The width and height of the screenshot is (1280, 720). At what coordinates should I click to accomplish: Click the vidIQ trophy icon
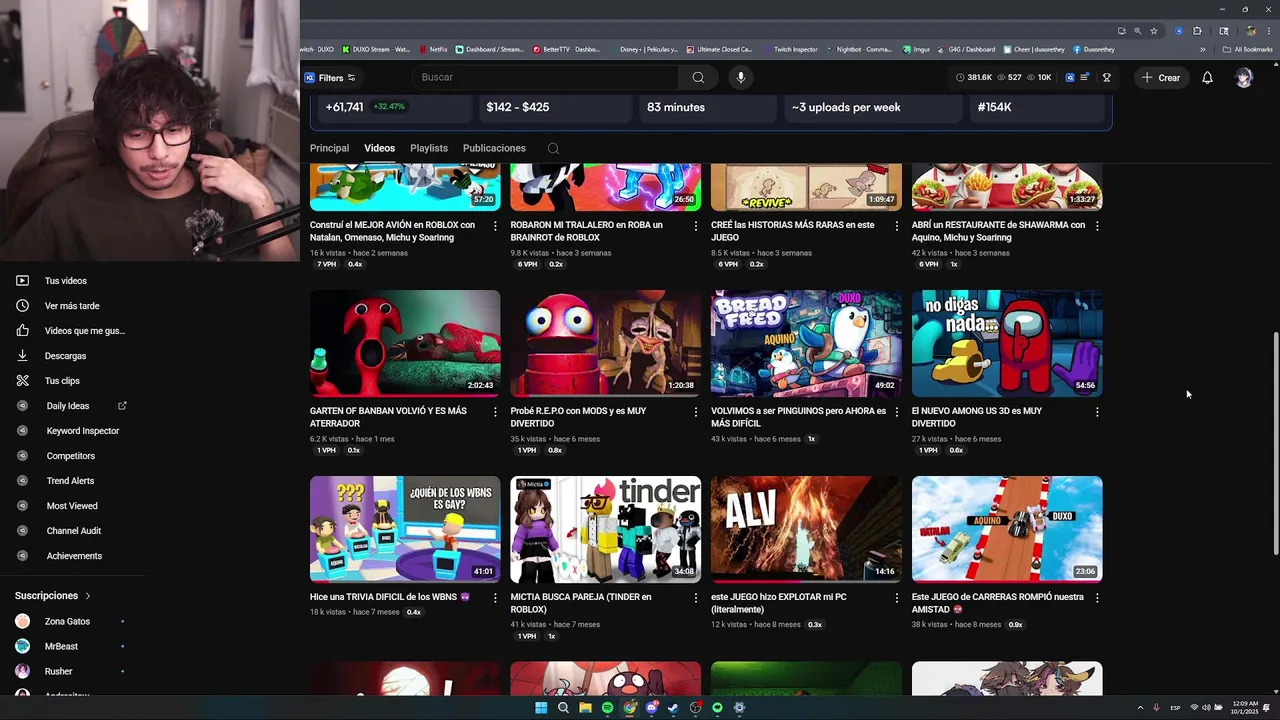coord(1106,77)
